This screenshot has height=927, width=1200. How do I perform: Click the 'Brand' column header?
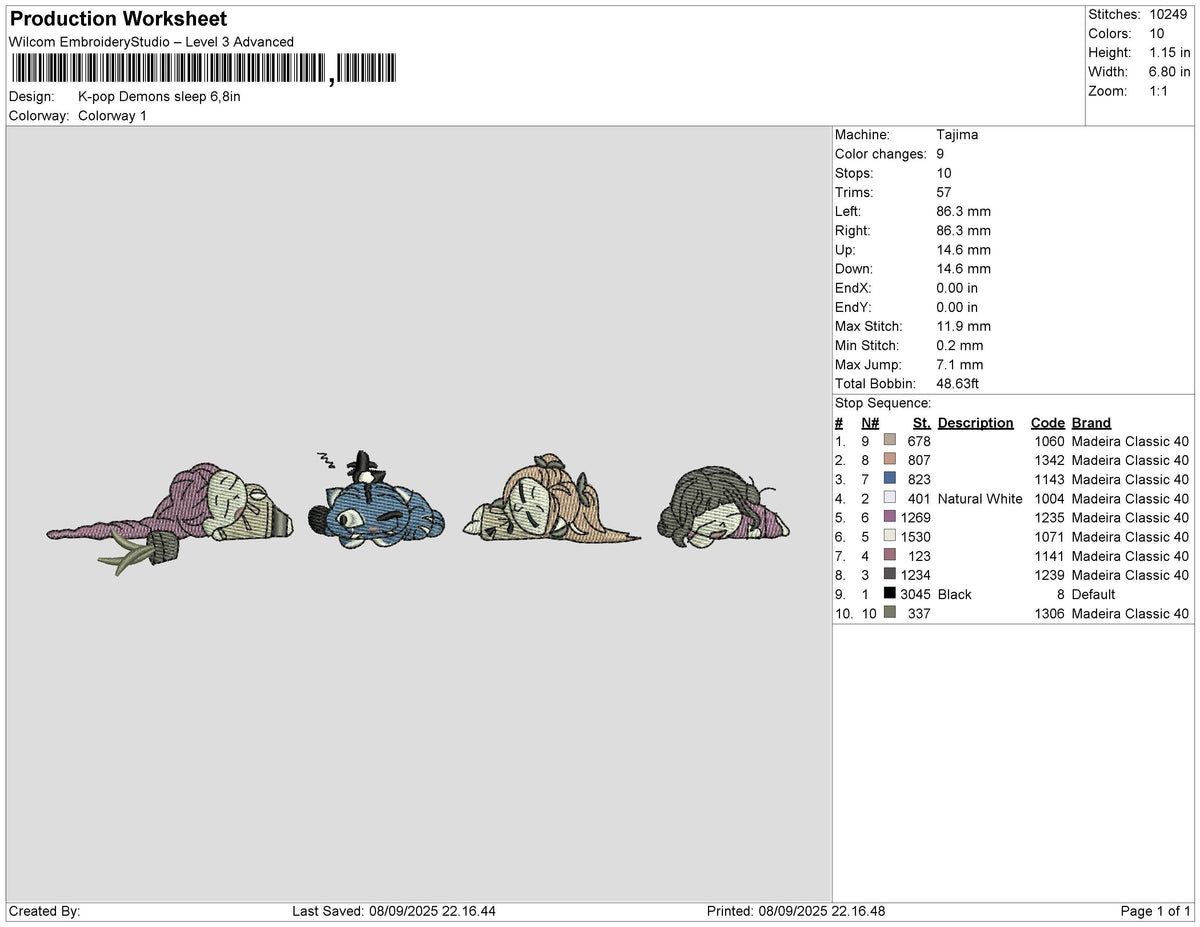tap(1091, 423)
